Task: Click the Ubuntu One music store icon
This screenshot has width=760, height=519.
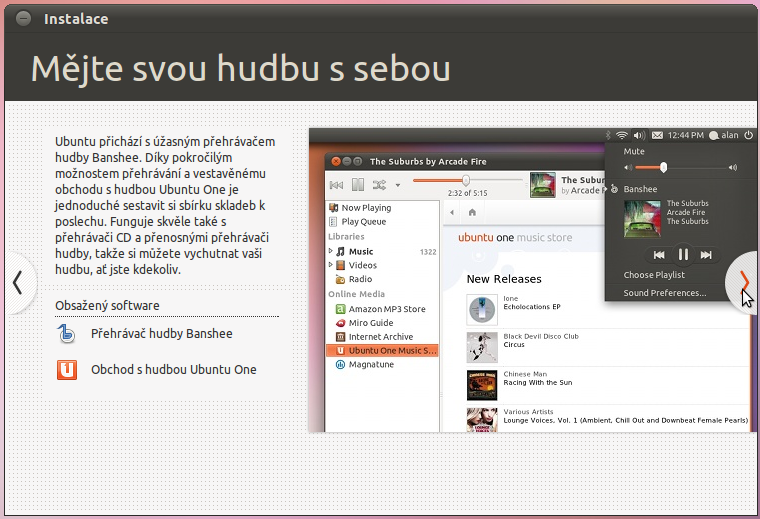Action: pyautogui.click(x=66, y=370)
